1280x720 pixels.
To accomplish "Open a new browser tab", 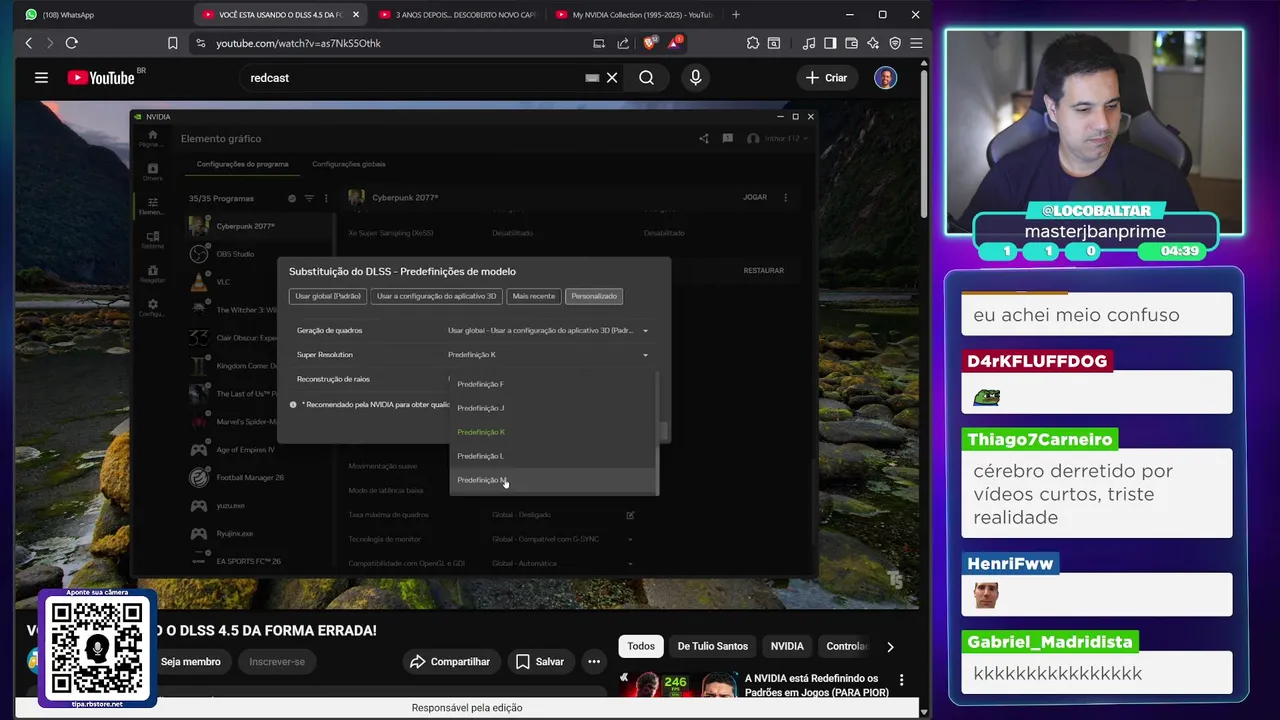I will click(x=736, y=15).
